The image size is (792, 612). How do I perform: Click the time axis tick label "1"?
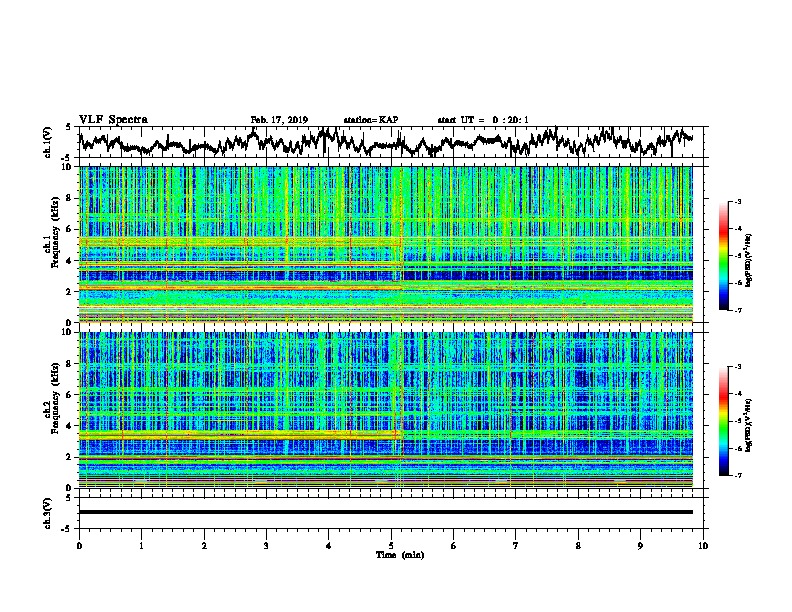click(141, 545)
